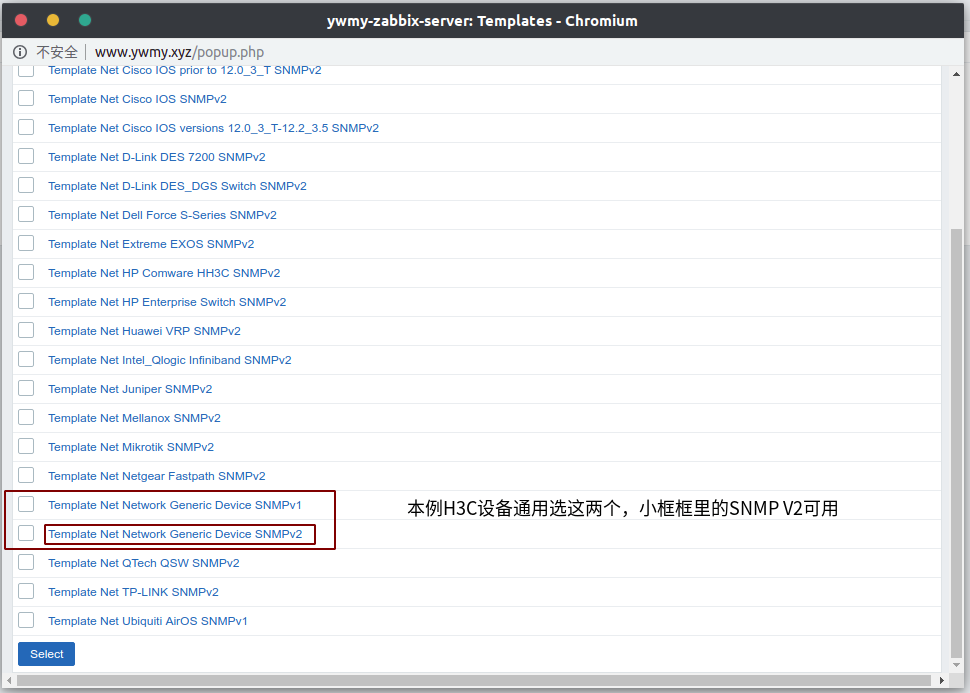Select the Huawei VRP SNMPv2 checkbox
Viewport: 970px width, 693px height.
[26, 330]
